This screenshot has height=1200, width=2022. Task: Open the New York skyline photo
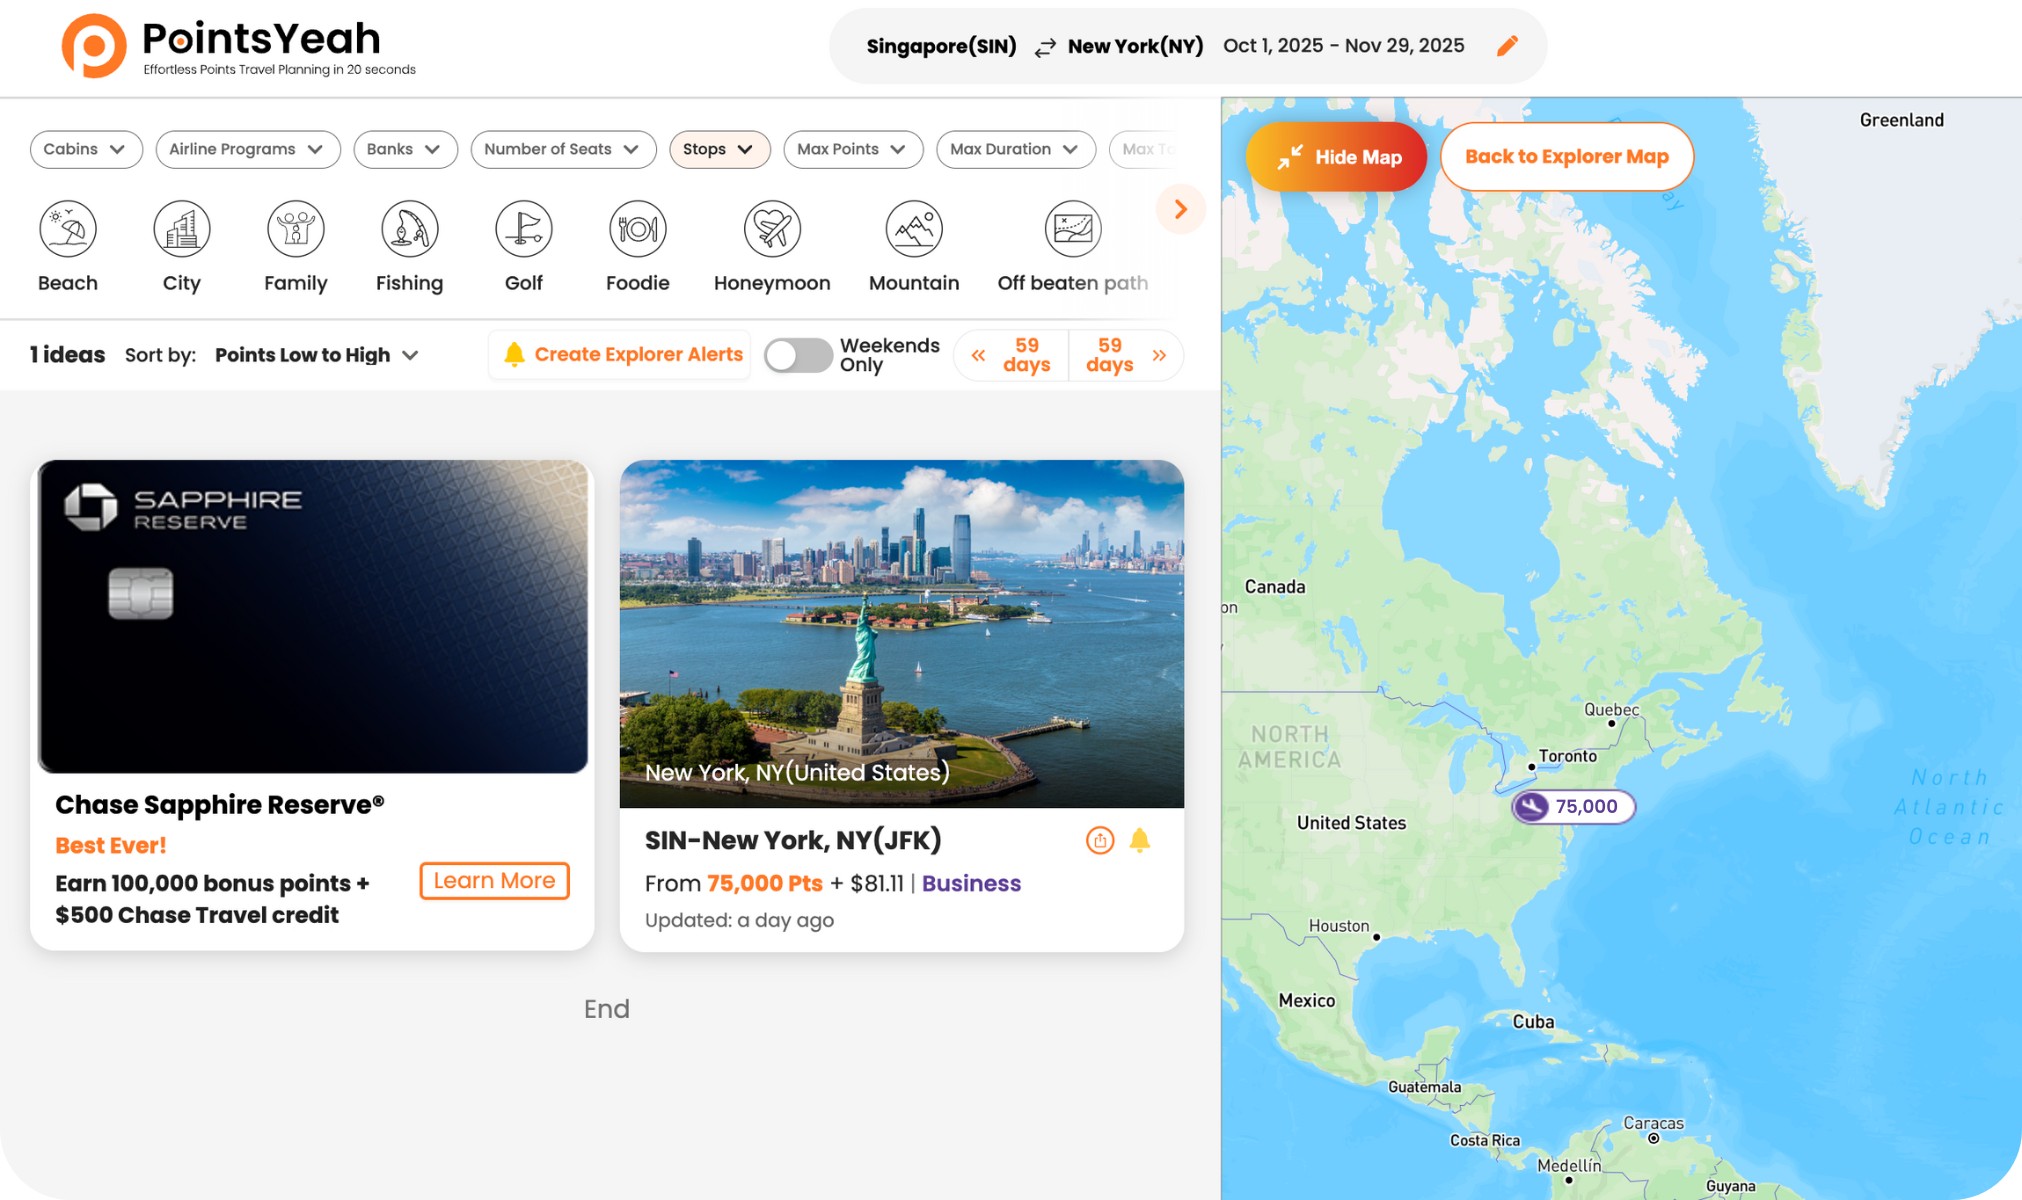click(x=901, y=634)
